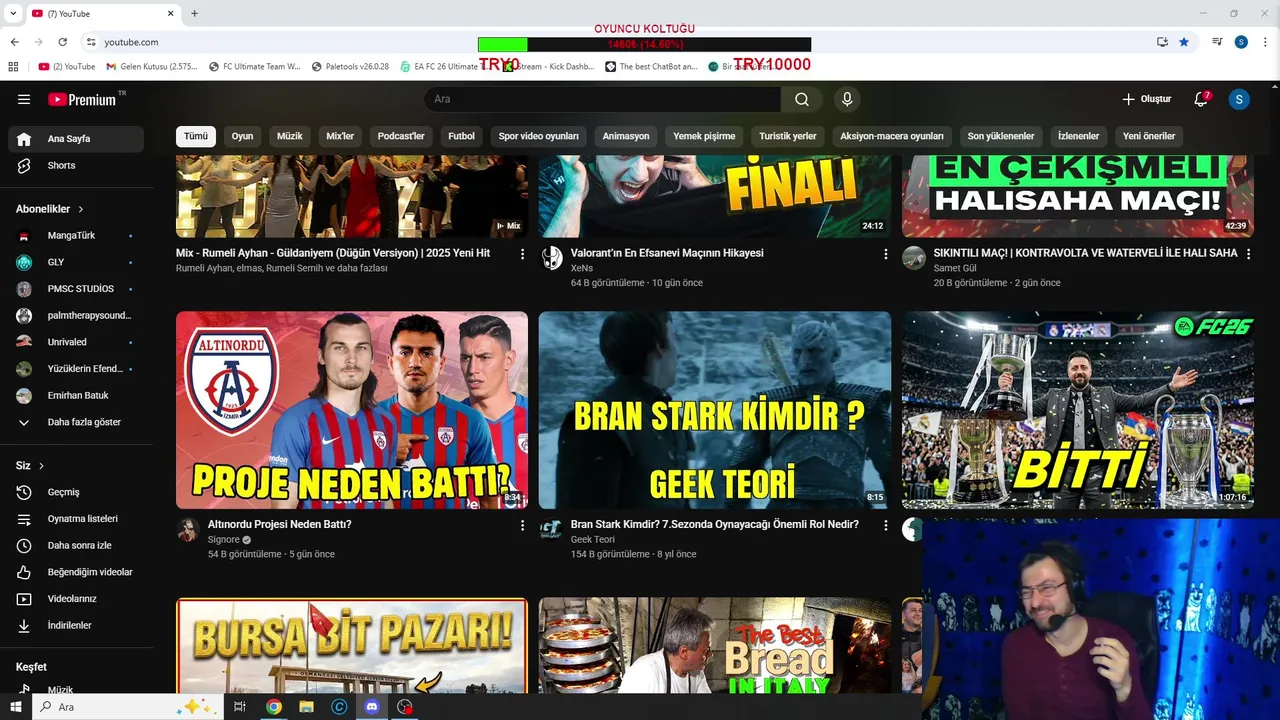Open the notifications bell

click(x=1201, y=99)
